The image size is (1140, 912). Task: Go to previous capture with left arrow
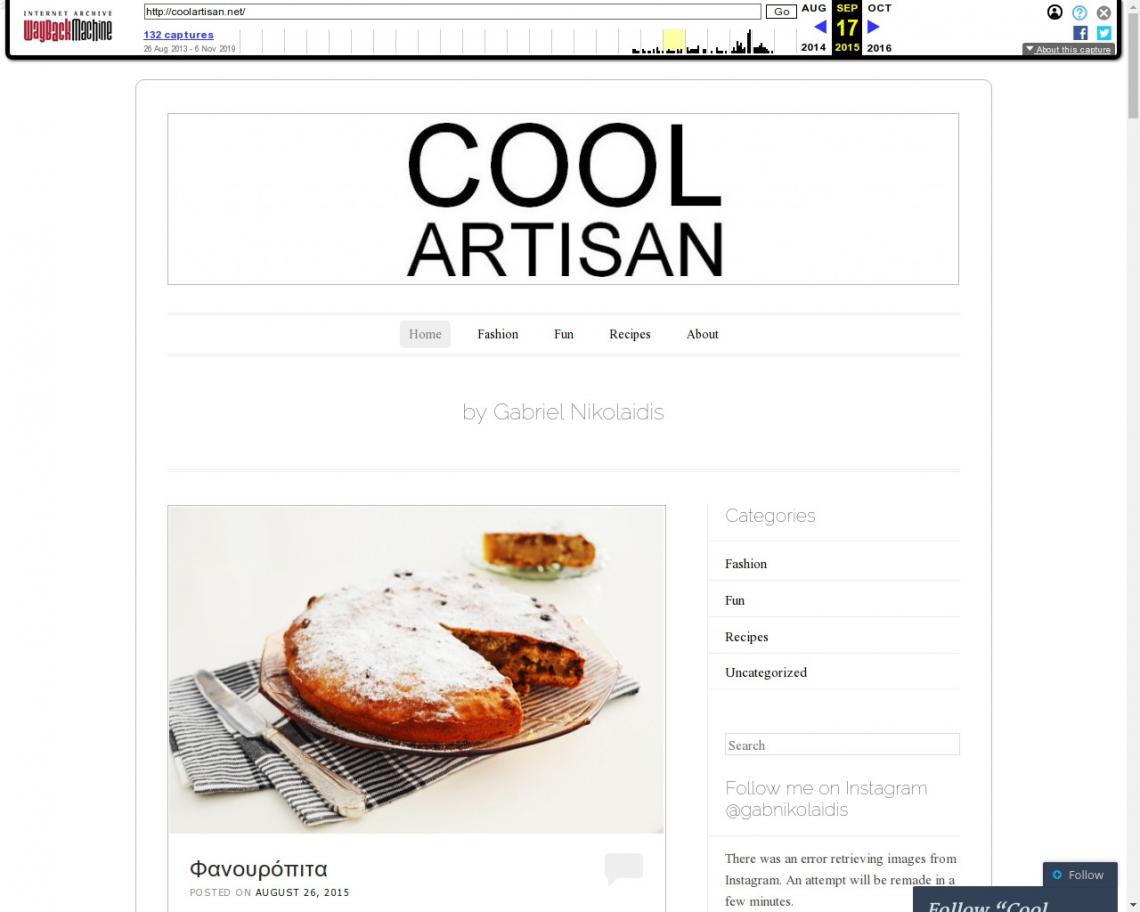[820, 27]
